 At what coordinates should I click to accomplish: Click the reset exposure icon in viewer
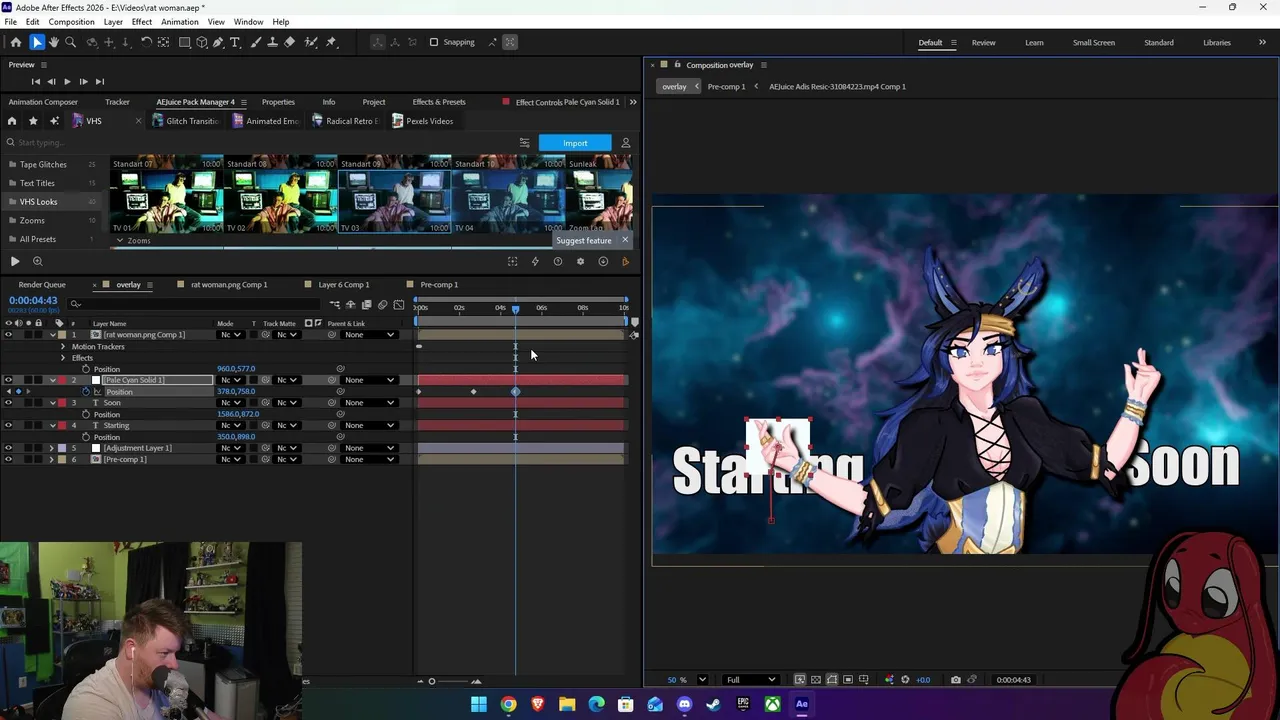click(x=906, y=680)
